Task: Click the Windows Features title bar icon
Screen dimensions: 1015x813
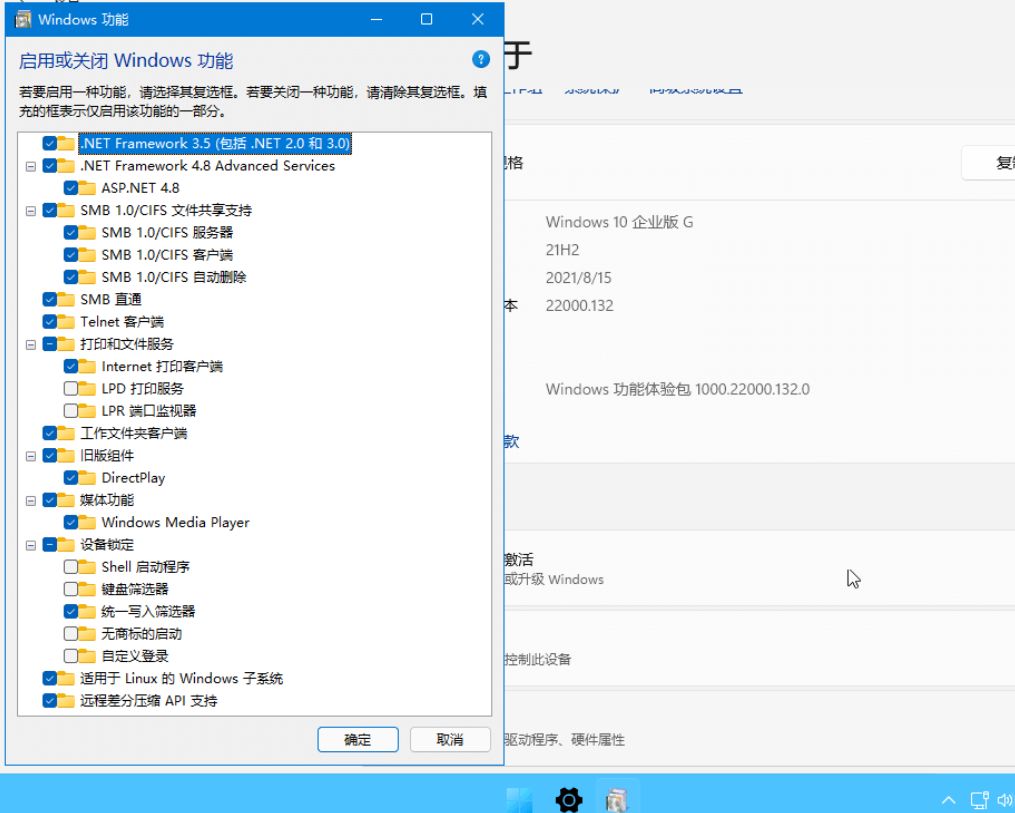Action: click(23, 19)
